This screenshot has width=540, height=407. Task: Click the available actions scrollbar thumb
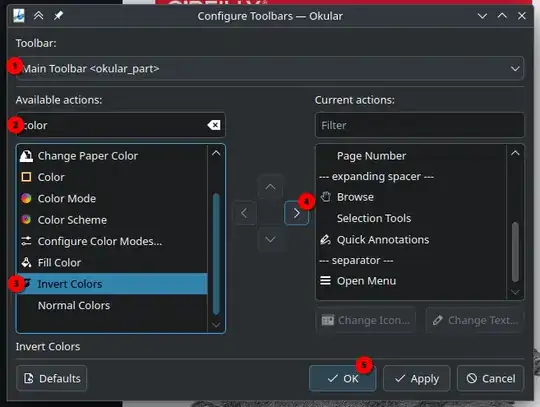coord(216,254)
